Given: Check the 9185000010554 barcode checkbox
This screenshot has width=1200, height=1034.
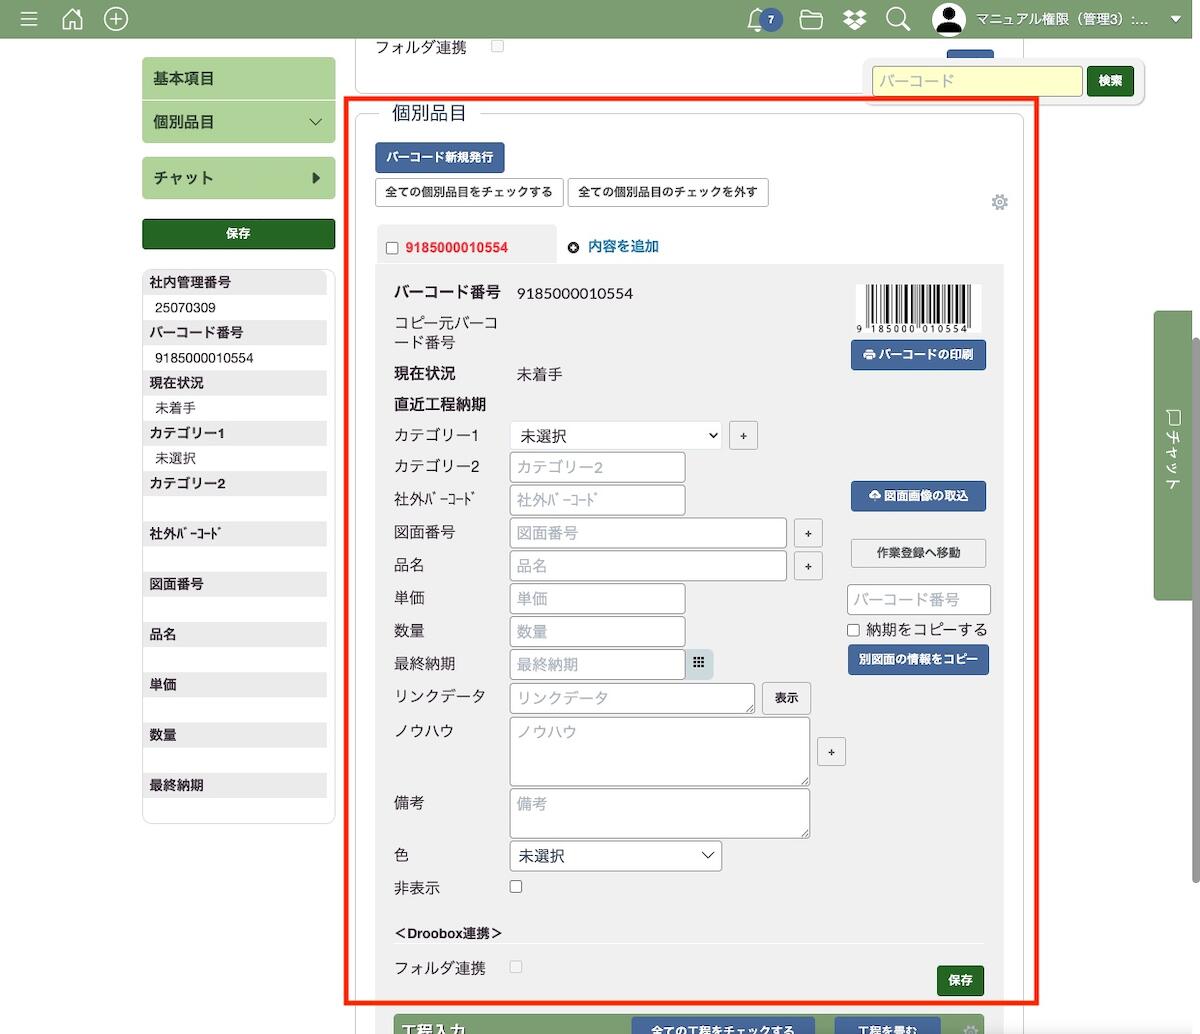Looking at the screenshot, I should [x=392, y=248].
